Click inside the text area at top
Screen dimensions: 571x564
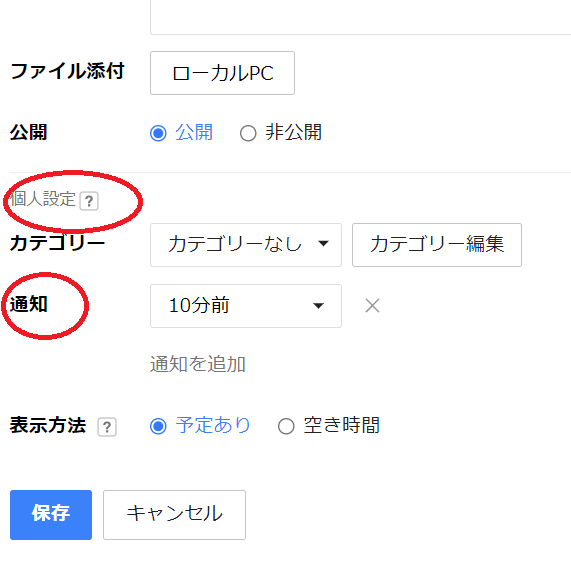[361, 17]
